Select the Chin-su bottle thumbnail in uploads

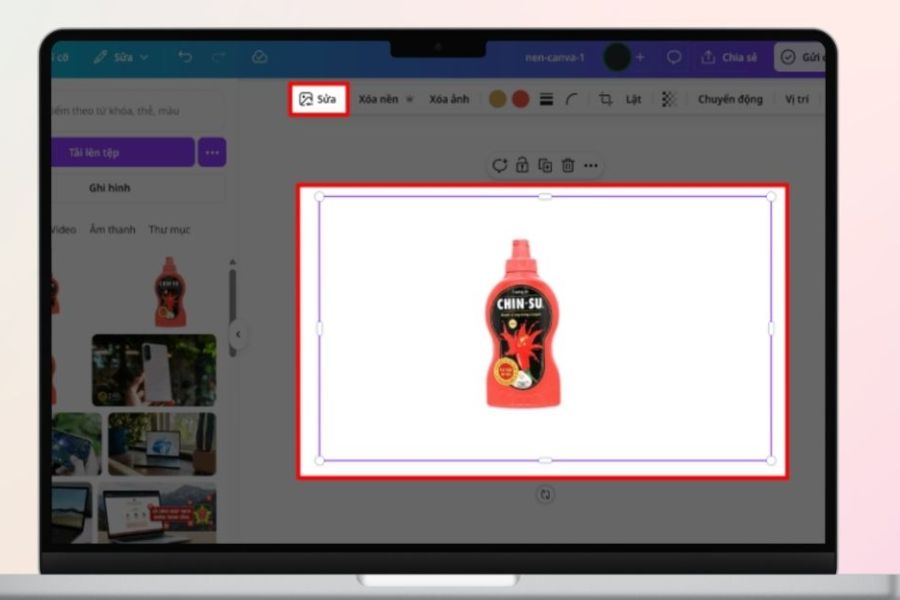tap(169, 293)
